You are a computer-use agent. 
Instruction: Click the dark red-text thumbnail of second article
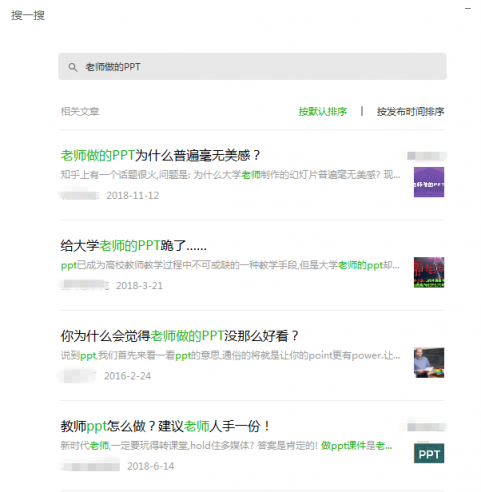tap(429, 272)
